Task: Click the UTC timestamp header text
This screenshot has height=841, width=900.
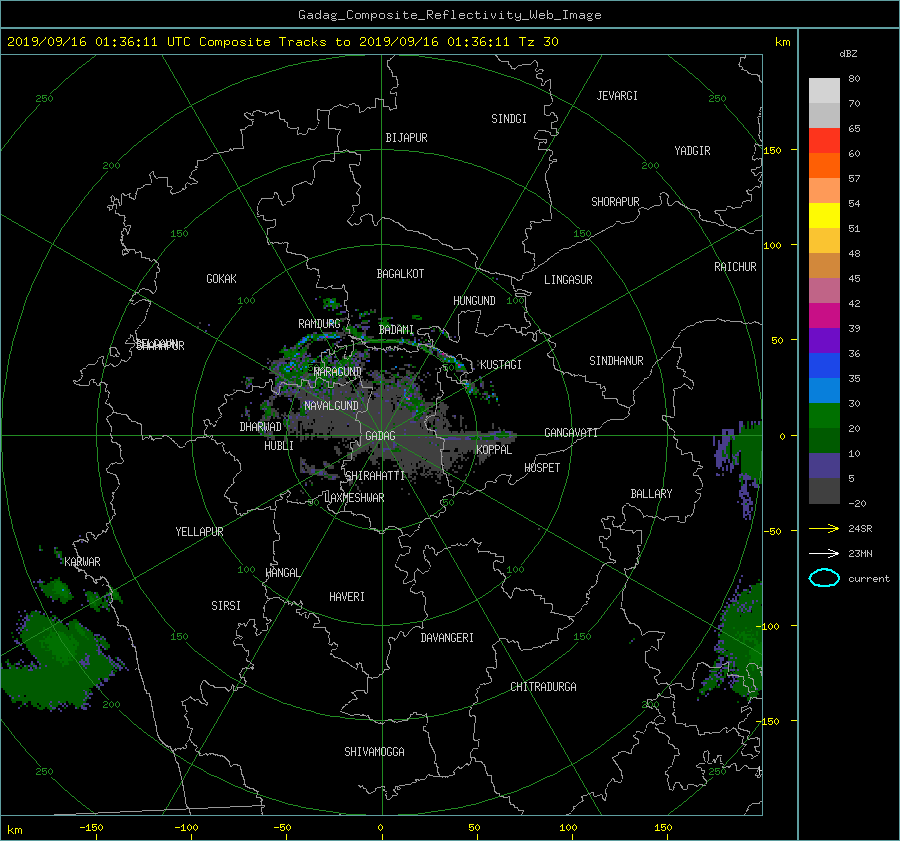Action: point(282,42)
